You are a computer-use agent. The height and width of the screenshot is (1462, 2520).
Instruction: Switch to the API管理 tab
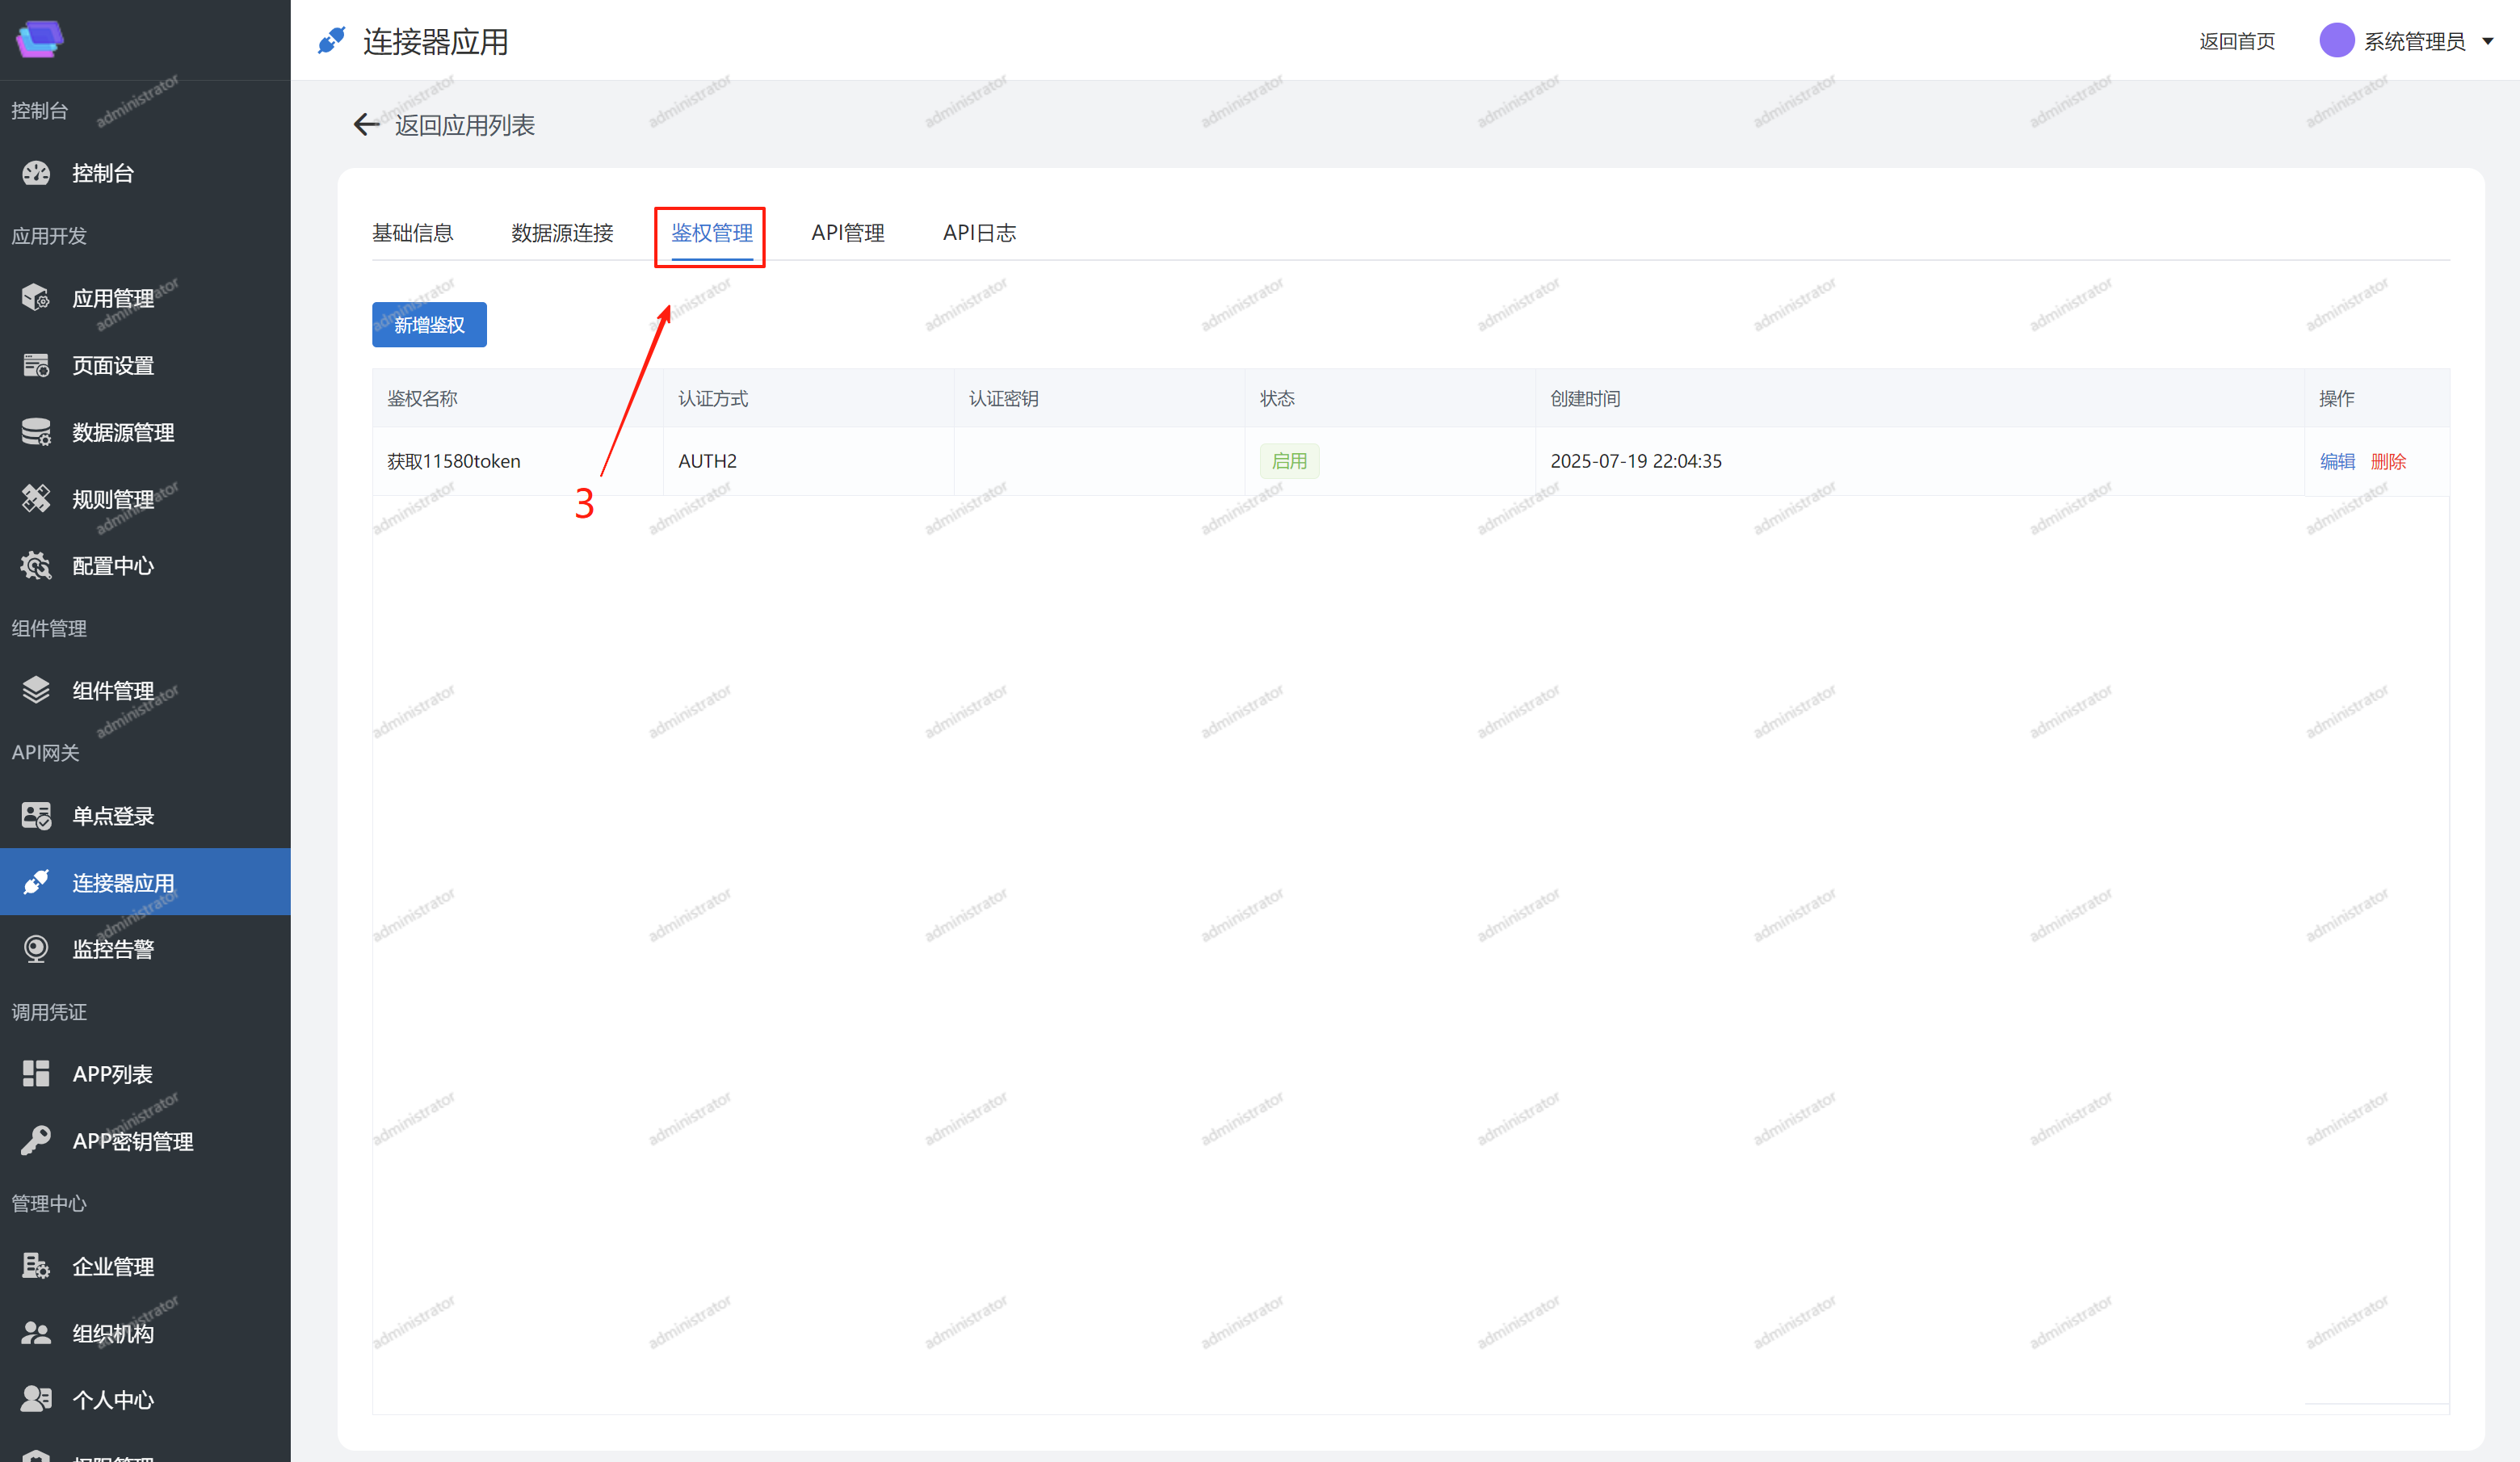click(847, 233)
